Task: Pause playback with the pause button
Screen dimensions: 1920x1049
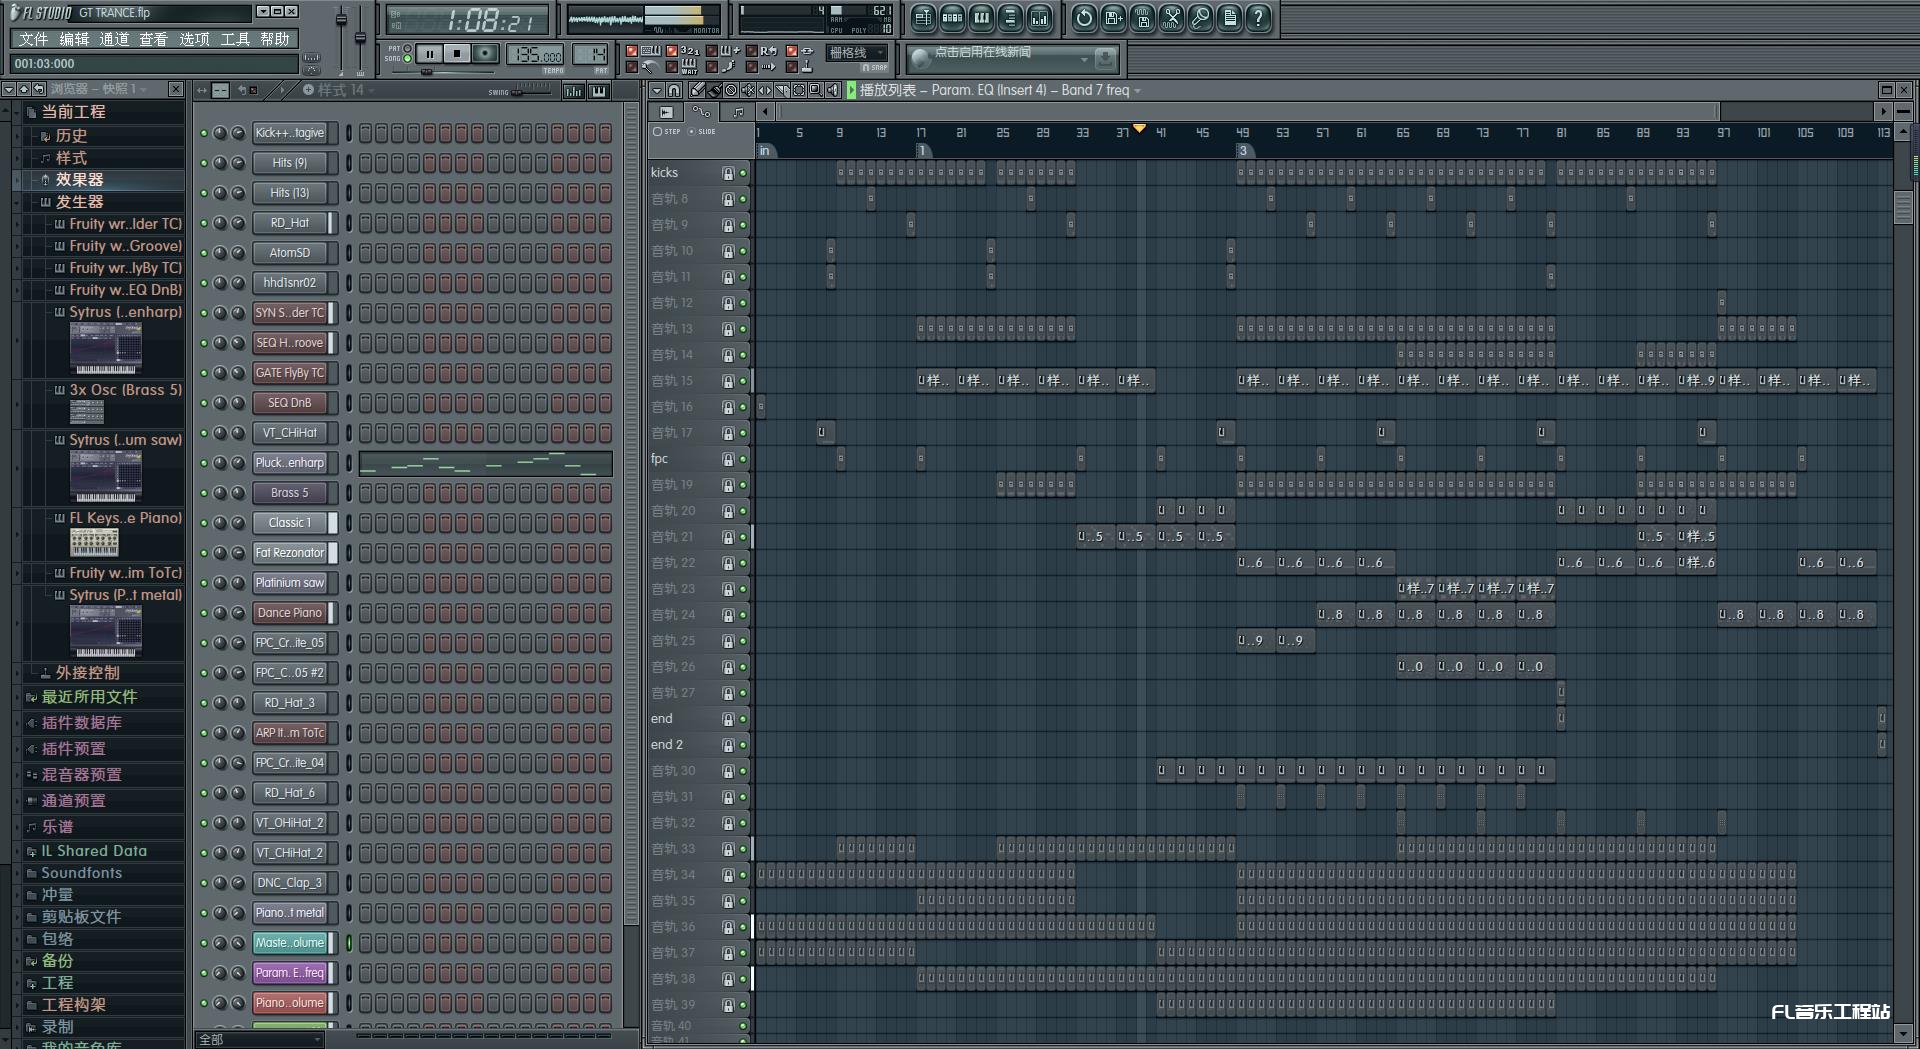Action: pyautogui.click(x=429, y=54)
